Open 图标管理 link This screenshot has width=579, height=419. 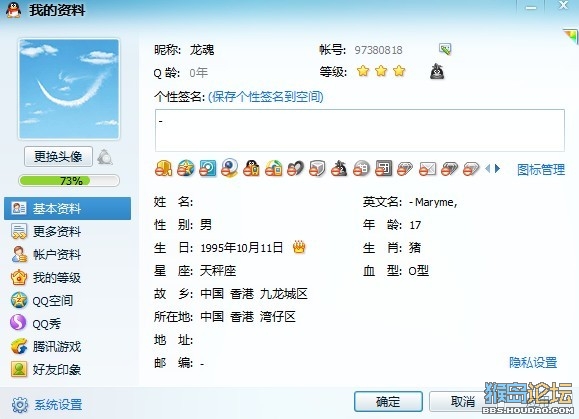(x=541, y=169)
